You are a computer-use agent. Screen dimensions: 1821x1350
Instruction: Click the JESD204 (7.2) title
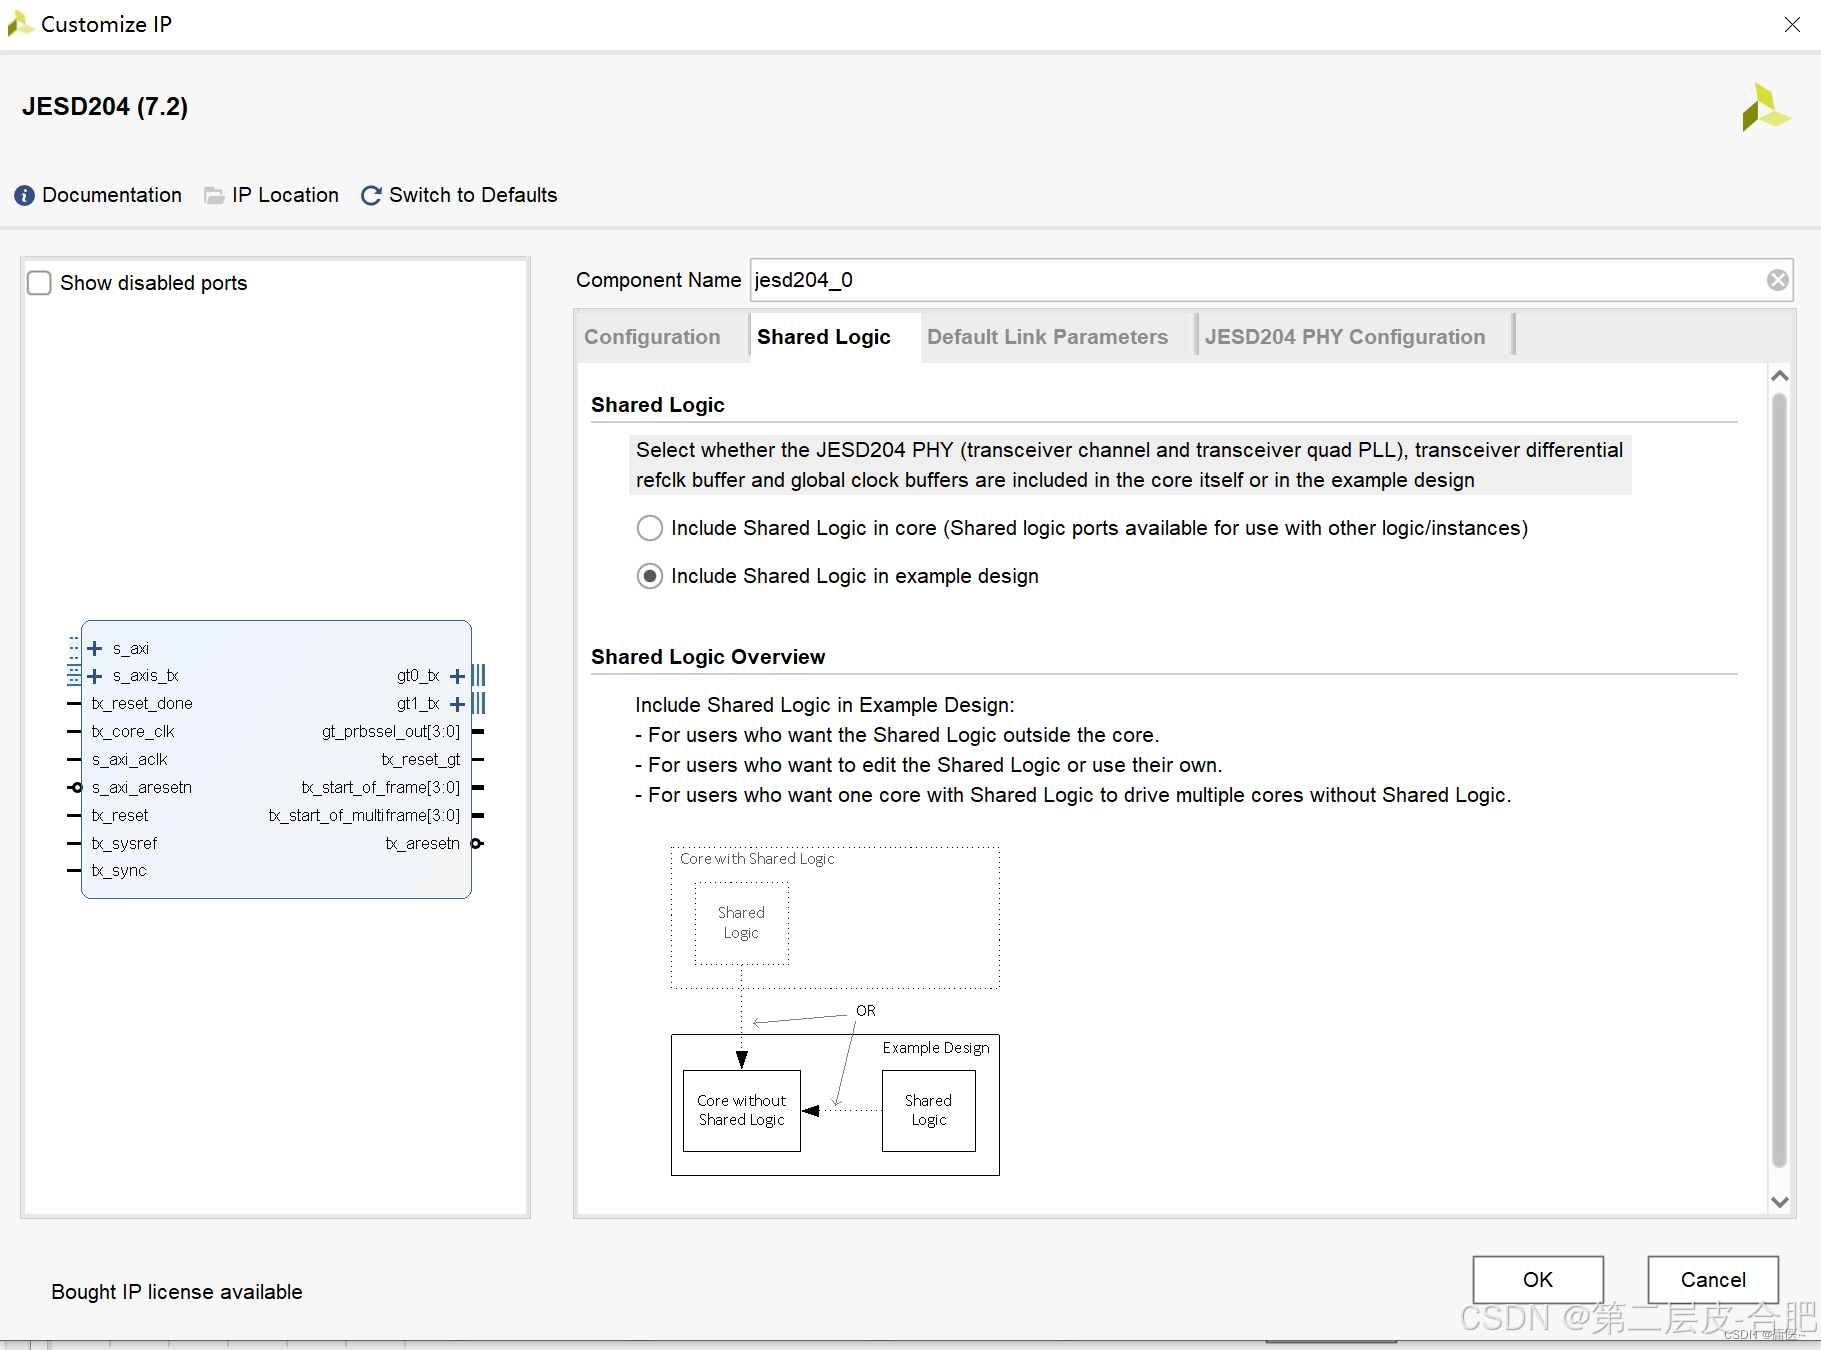coord(105,107)
